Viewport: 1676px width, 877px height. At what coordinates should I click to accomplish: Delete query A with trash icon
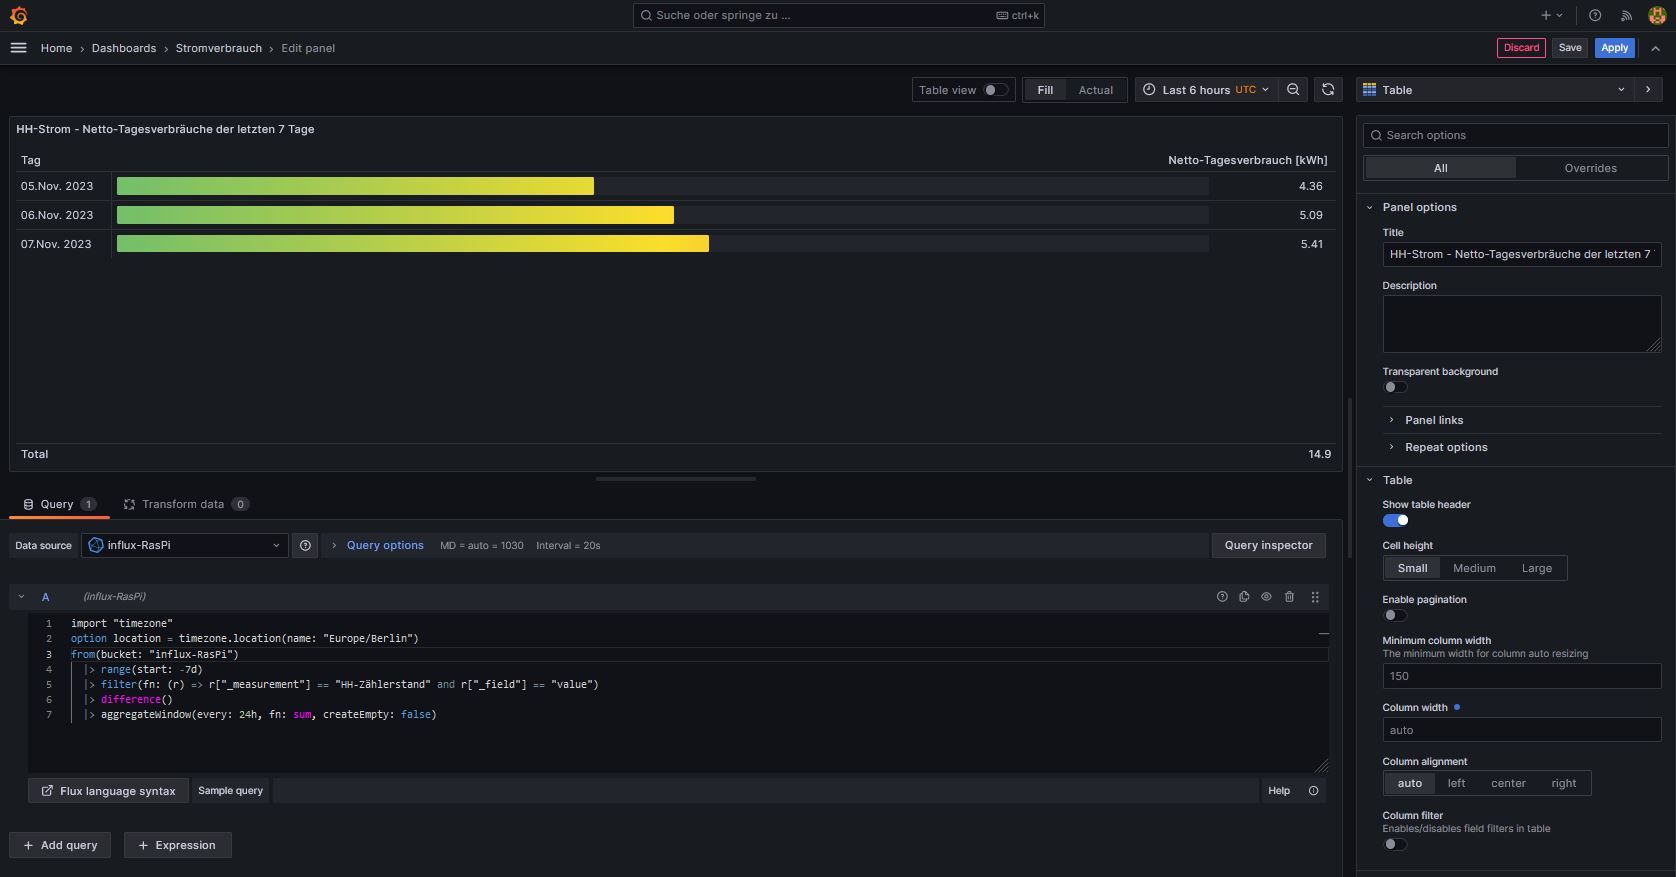[x=1289, y=597]
